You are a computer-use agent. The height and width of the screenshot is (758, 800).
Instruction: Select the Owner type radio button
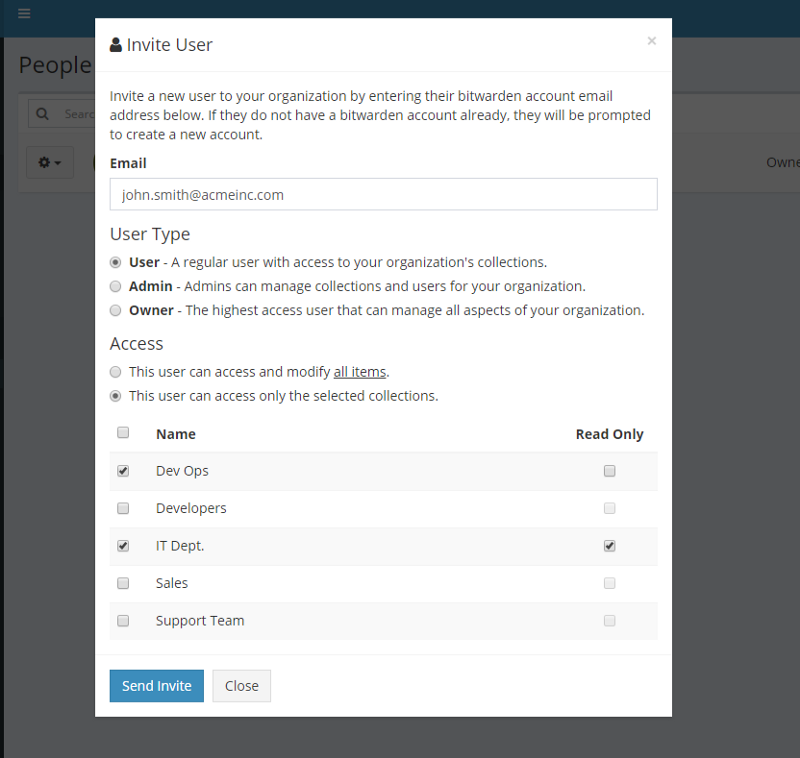tap(116, 310)
